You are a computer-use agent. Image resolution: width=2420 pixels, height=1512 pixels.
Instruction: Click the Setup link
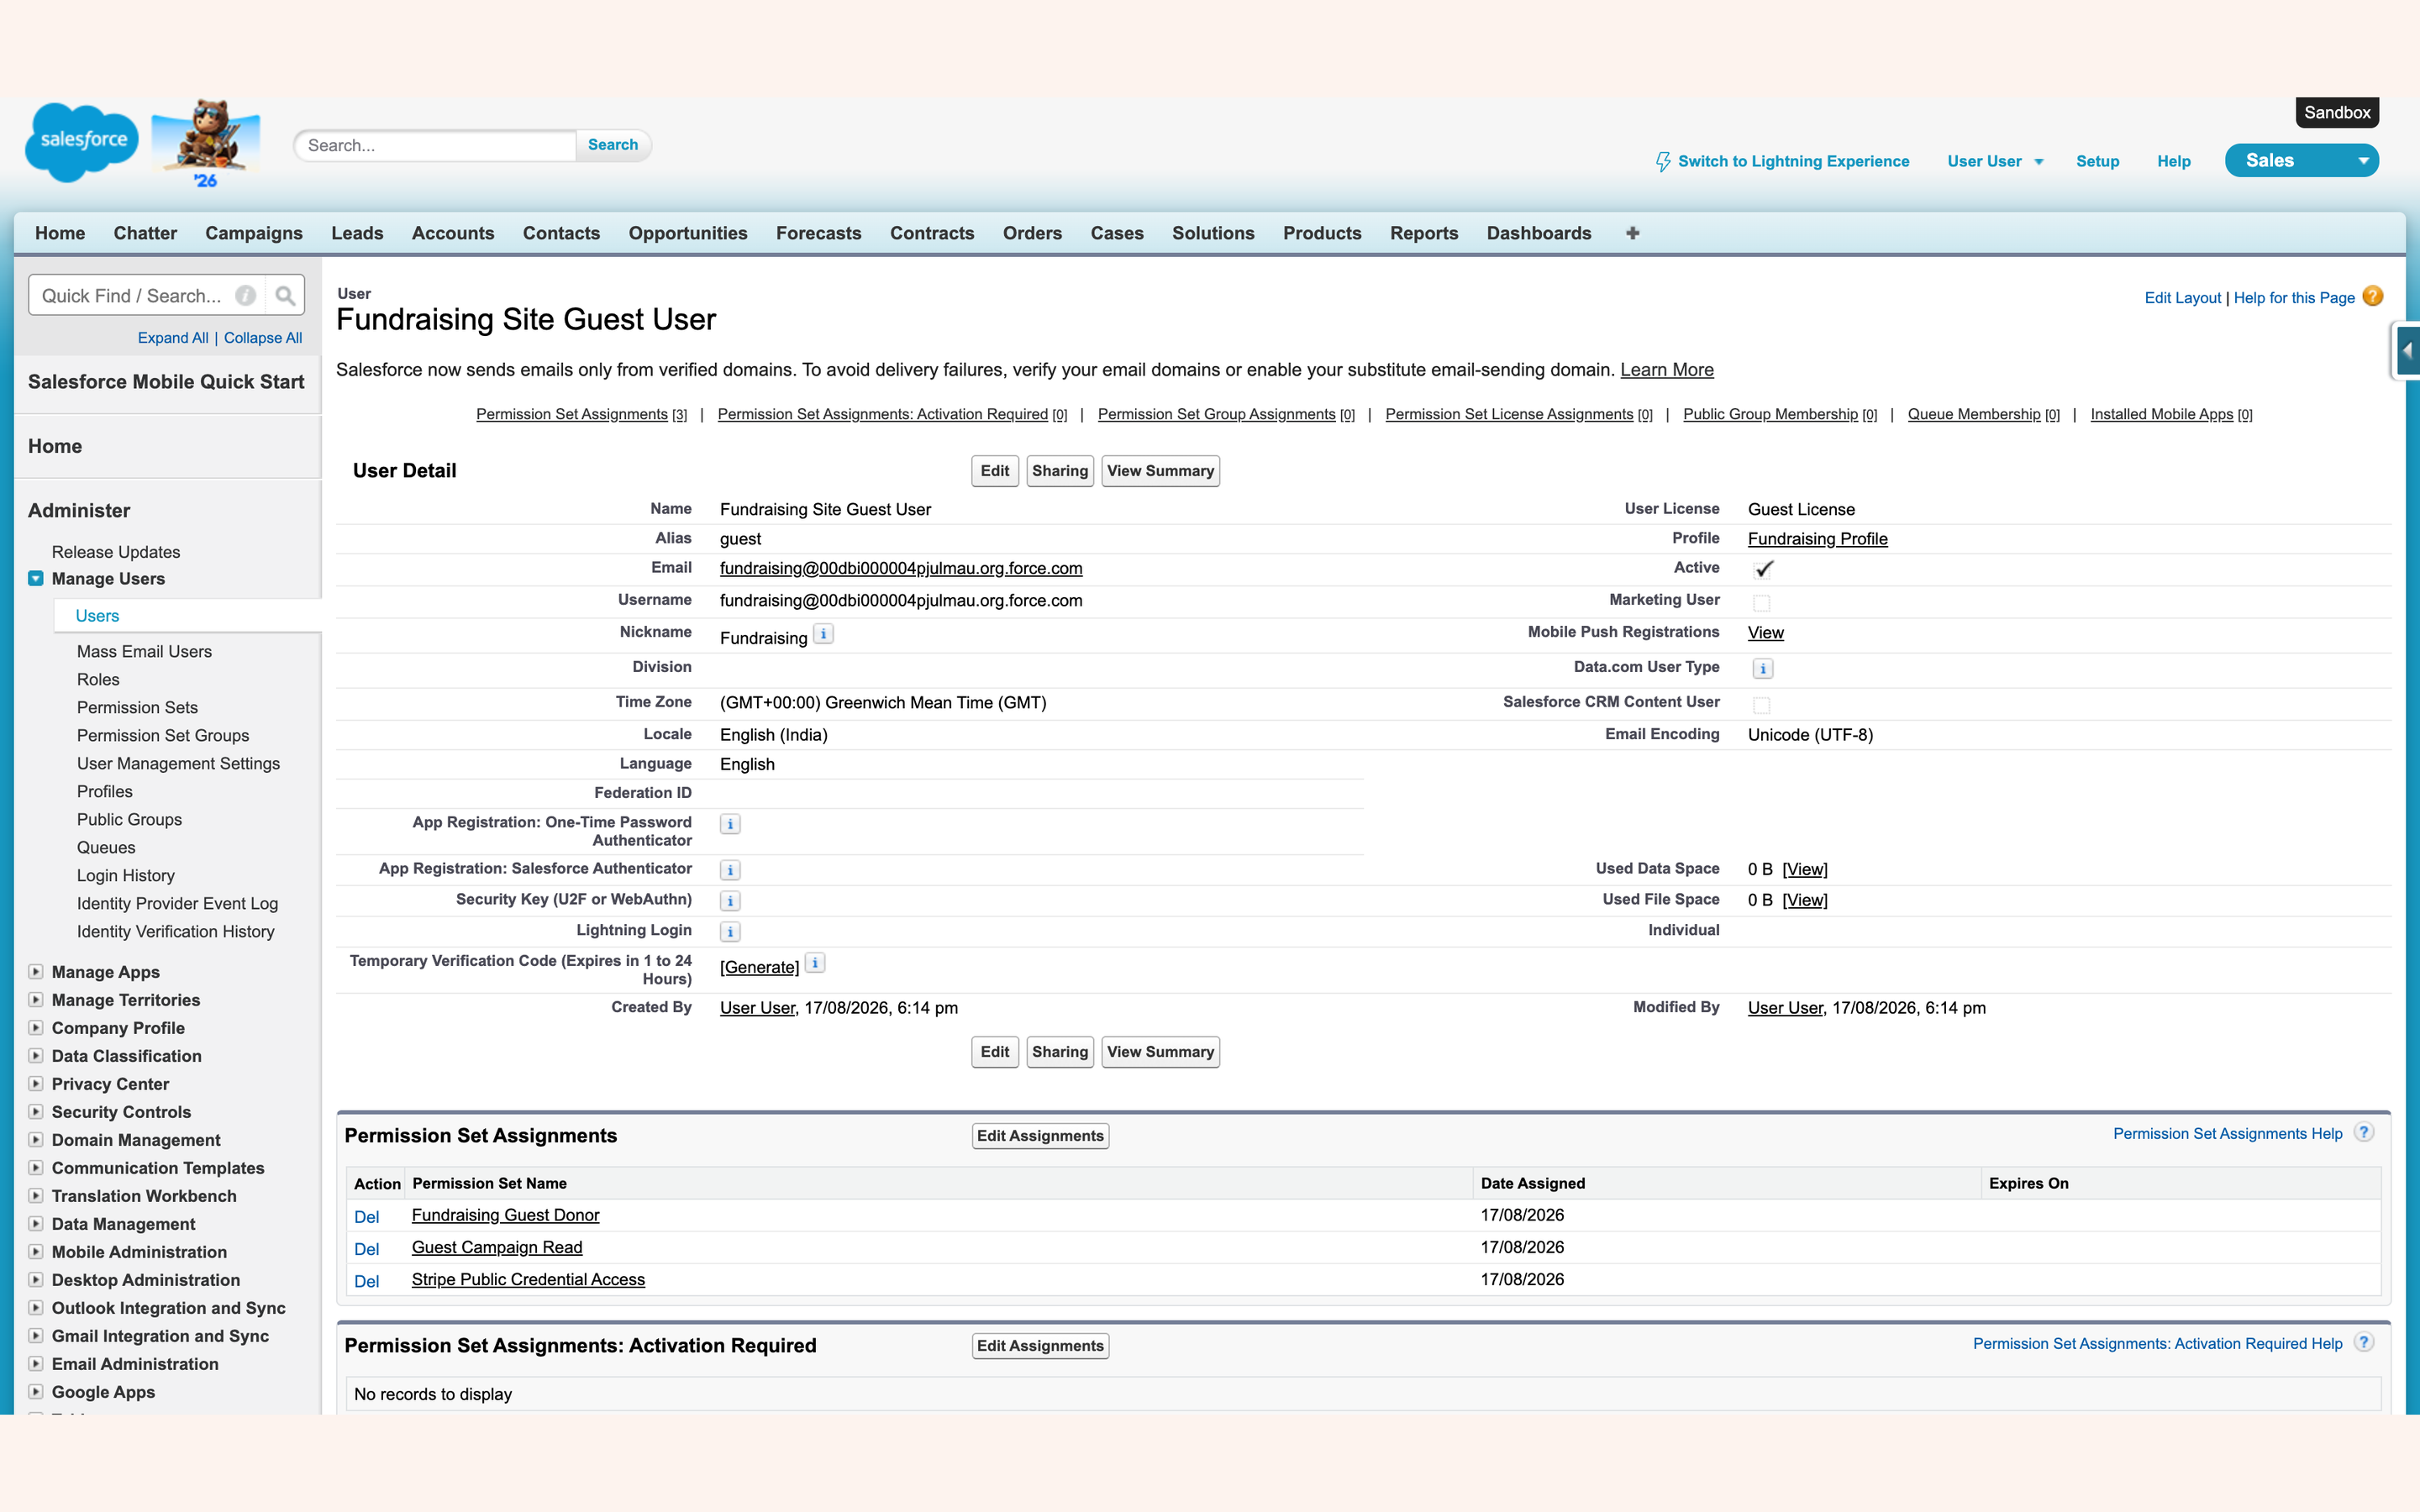coord(2097,161)
